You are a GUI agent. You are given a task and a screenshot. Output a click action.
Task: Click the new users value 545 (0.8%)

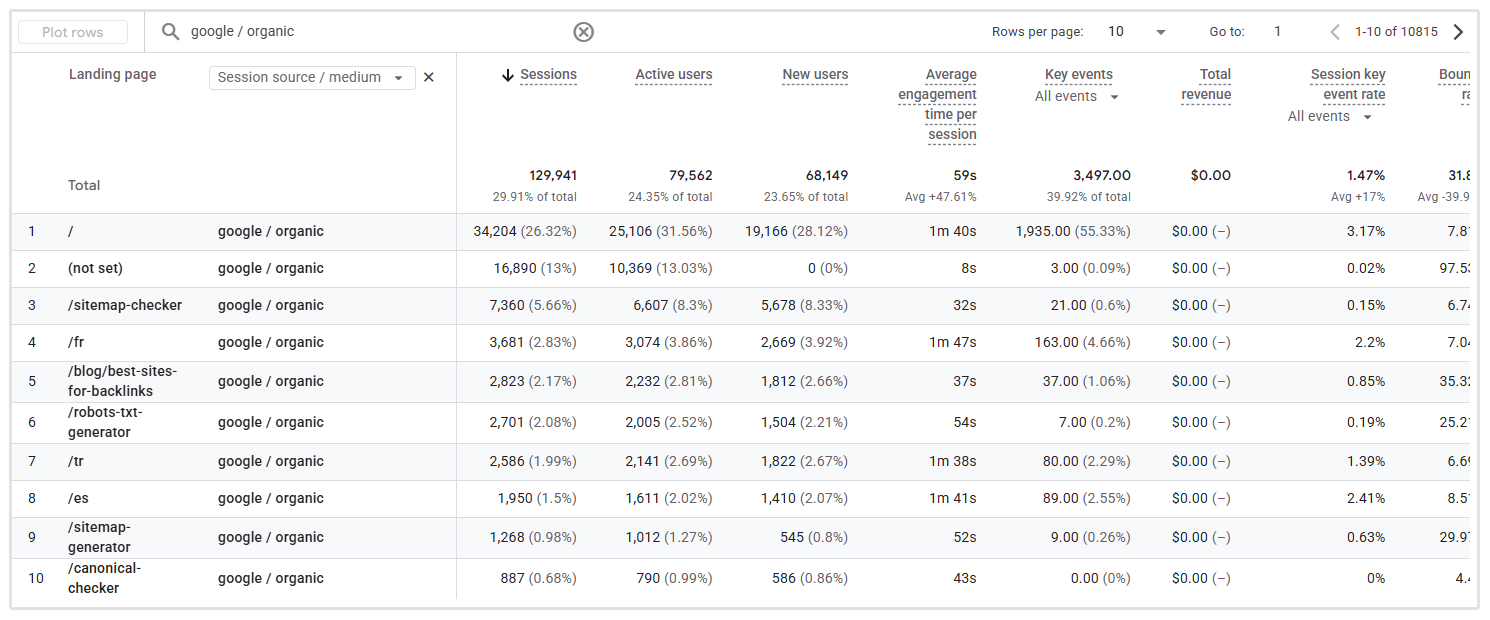814,537
